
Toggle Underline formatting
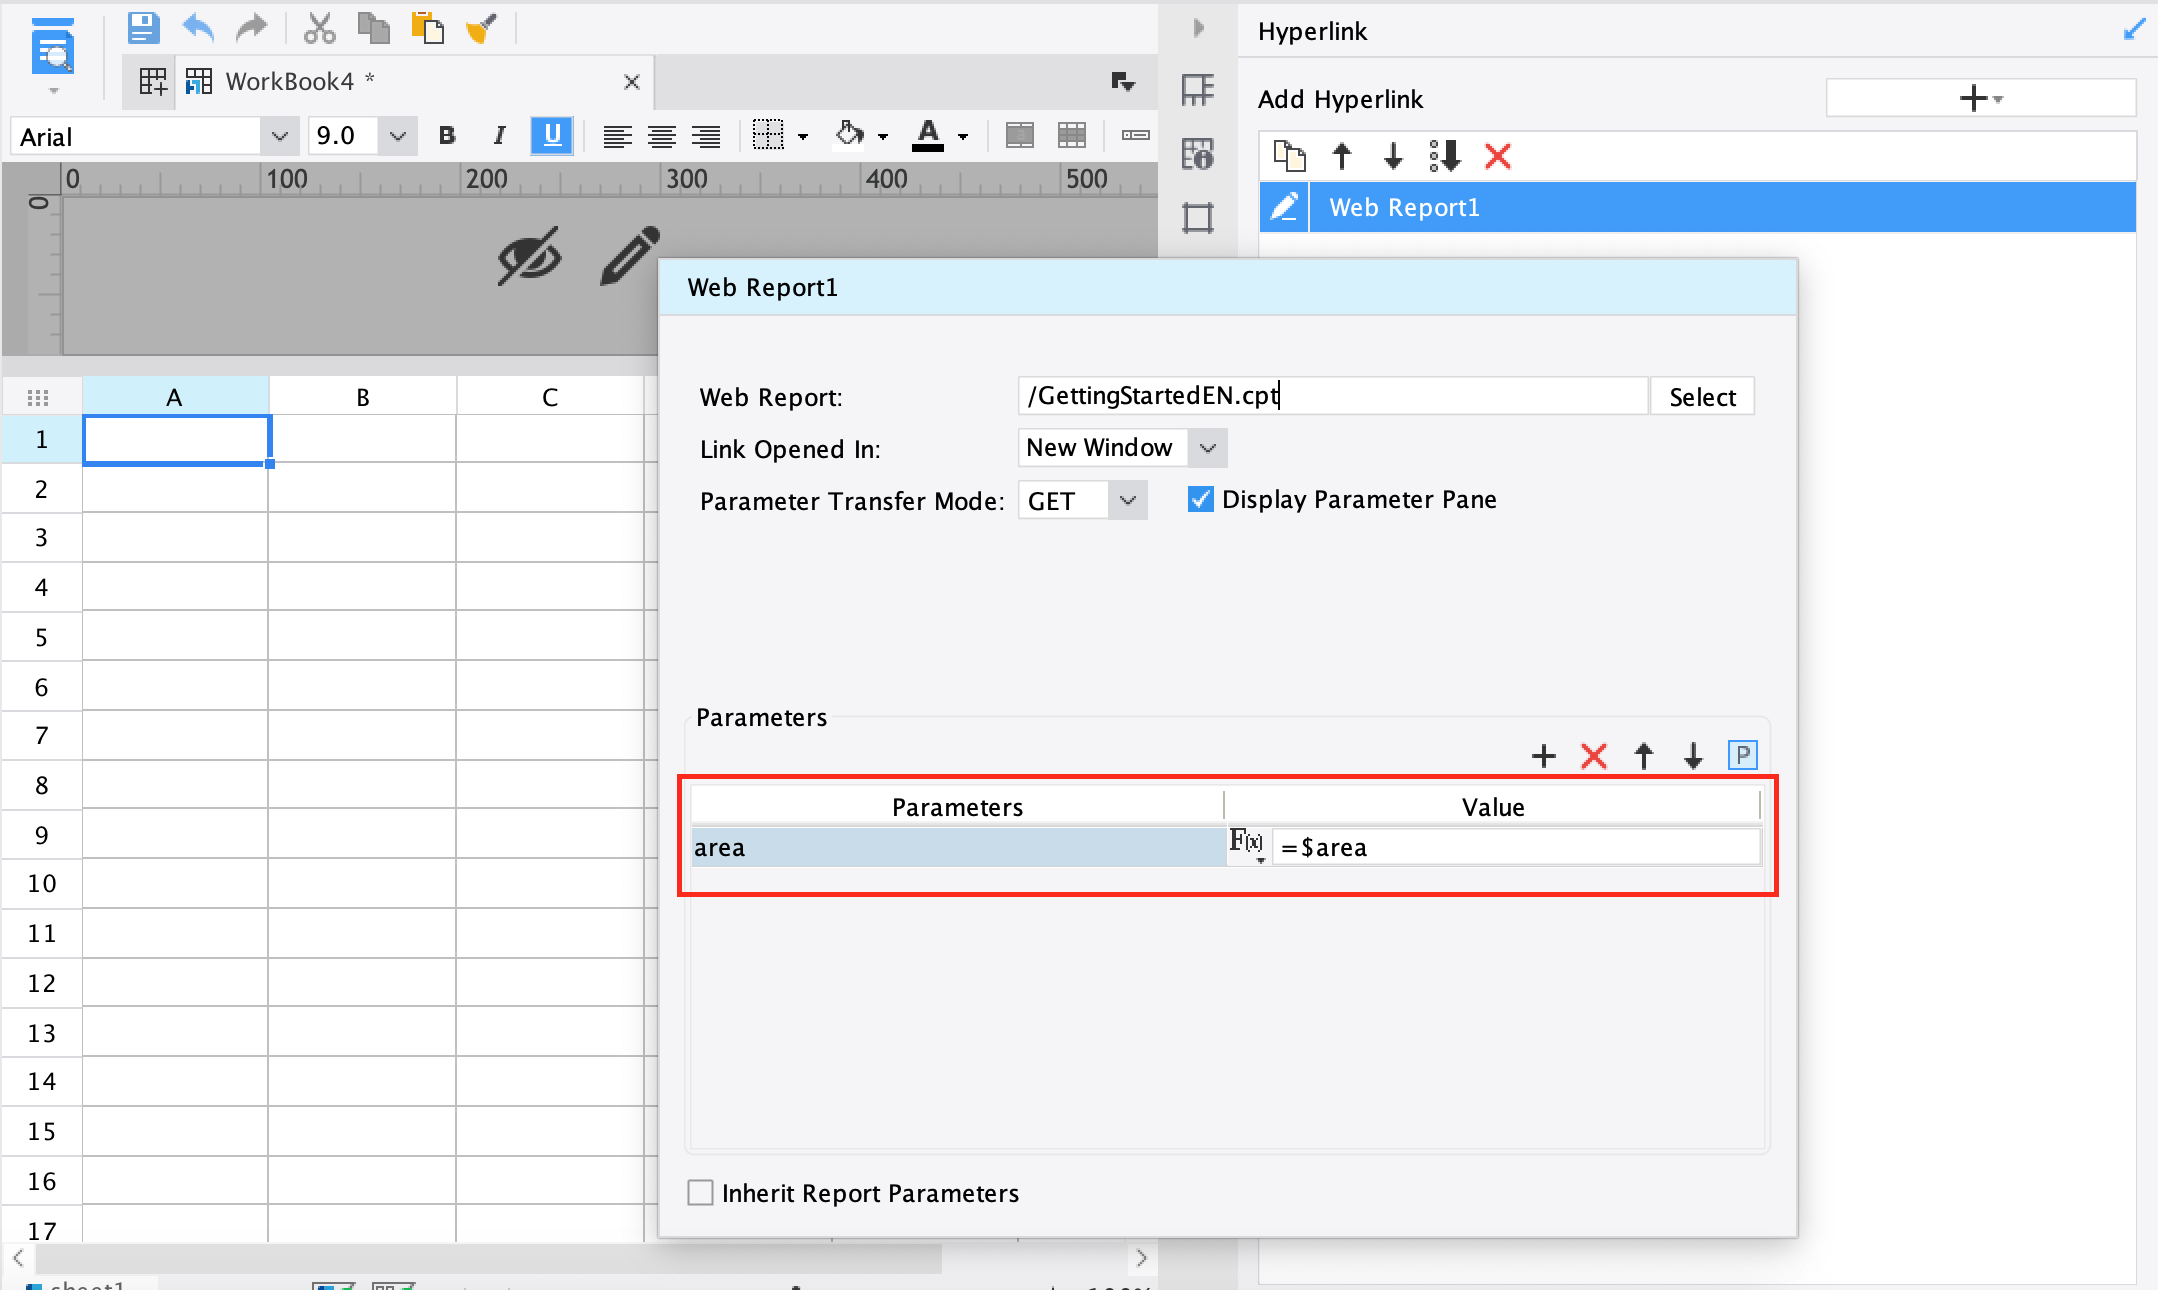click(552, 135)
